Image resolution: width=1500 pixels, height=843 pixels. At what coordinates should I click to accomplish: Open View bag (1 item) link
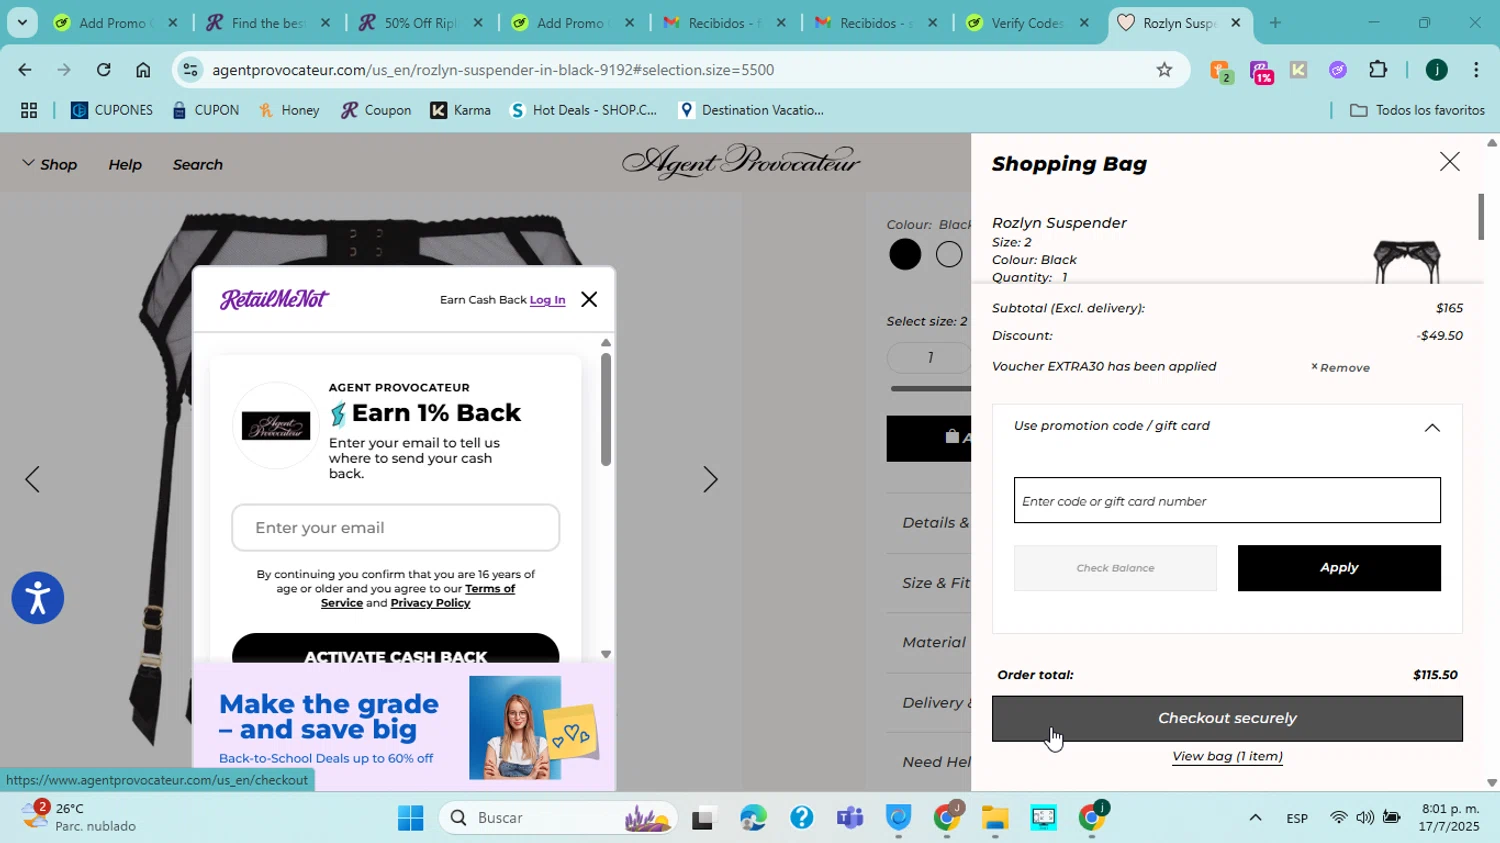[1227, 756]
